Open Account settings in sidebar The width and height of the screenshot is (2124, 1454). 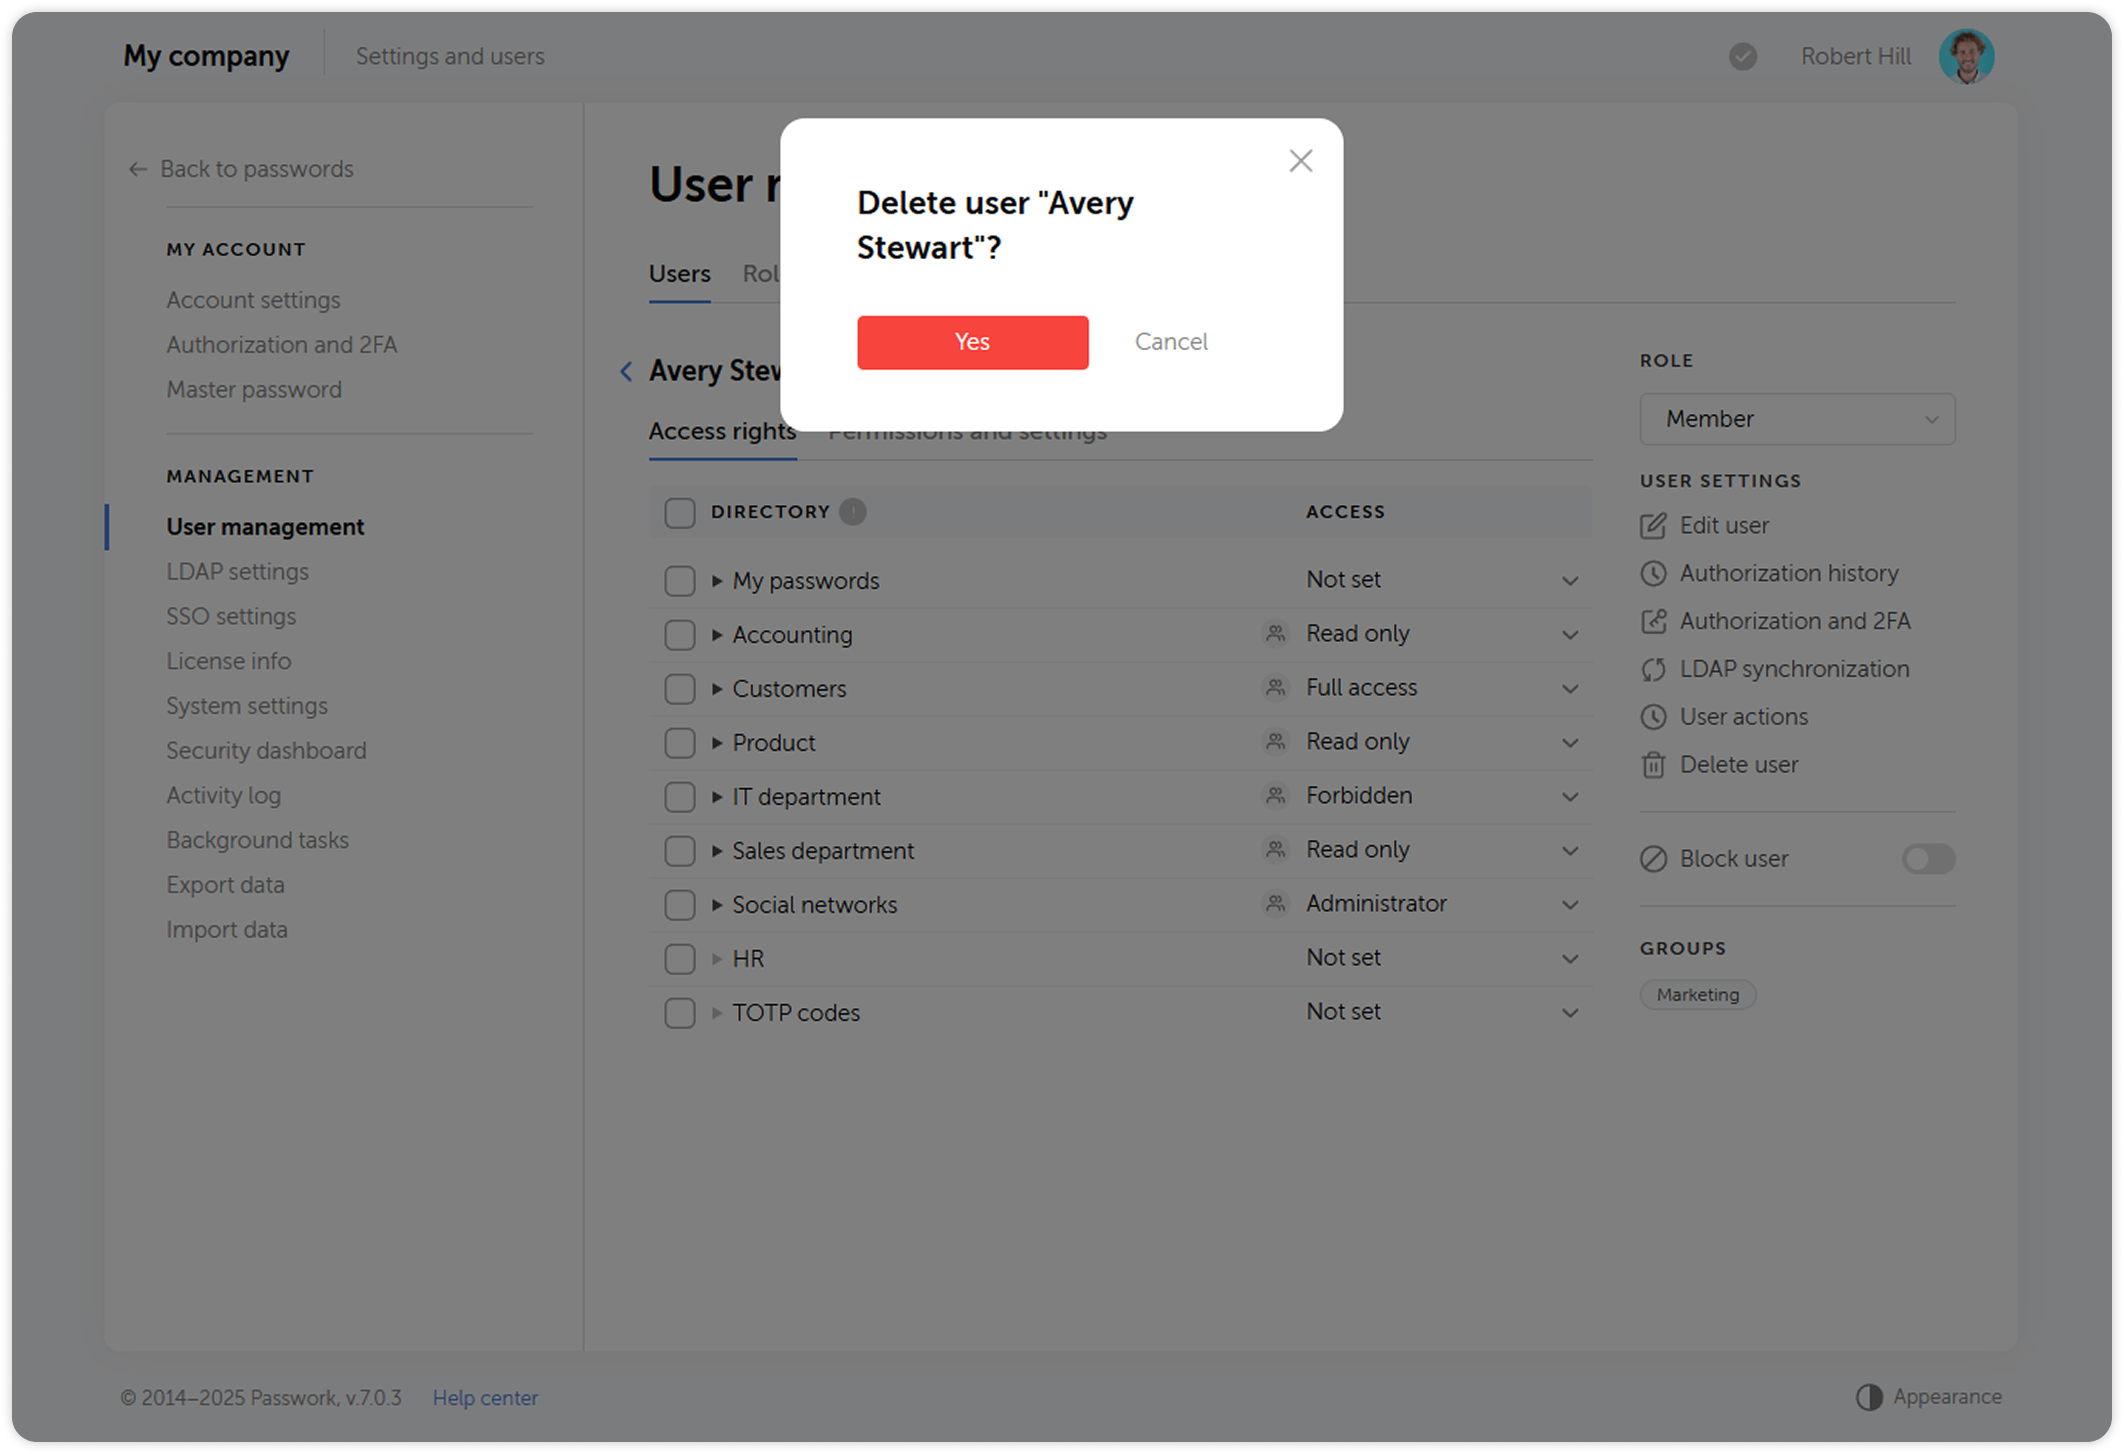click(253, 300)
